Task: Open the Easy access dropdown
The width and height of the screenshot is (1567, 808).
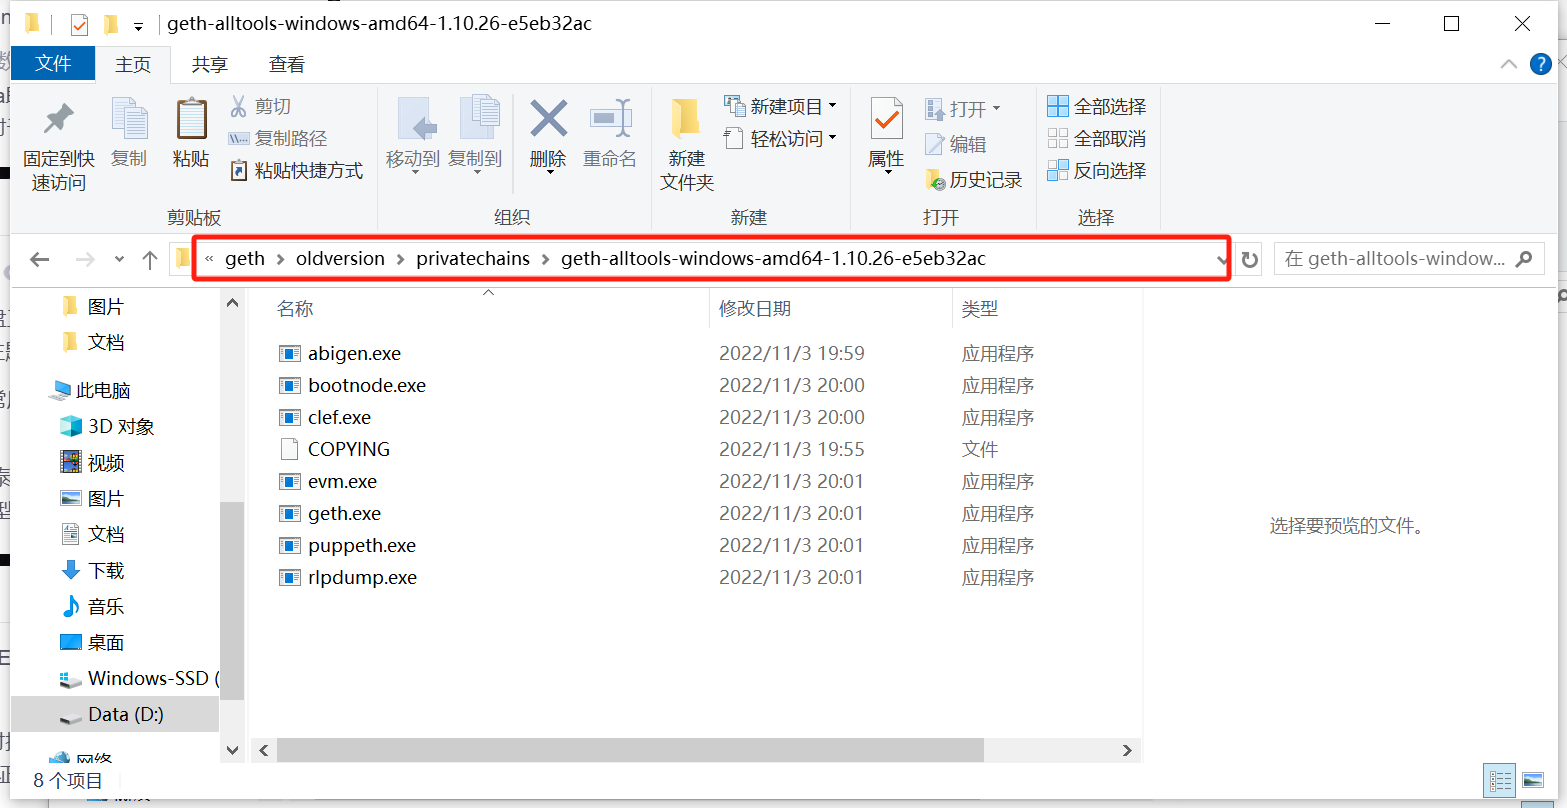Action: tap(781, 138)
